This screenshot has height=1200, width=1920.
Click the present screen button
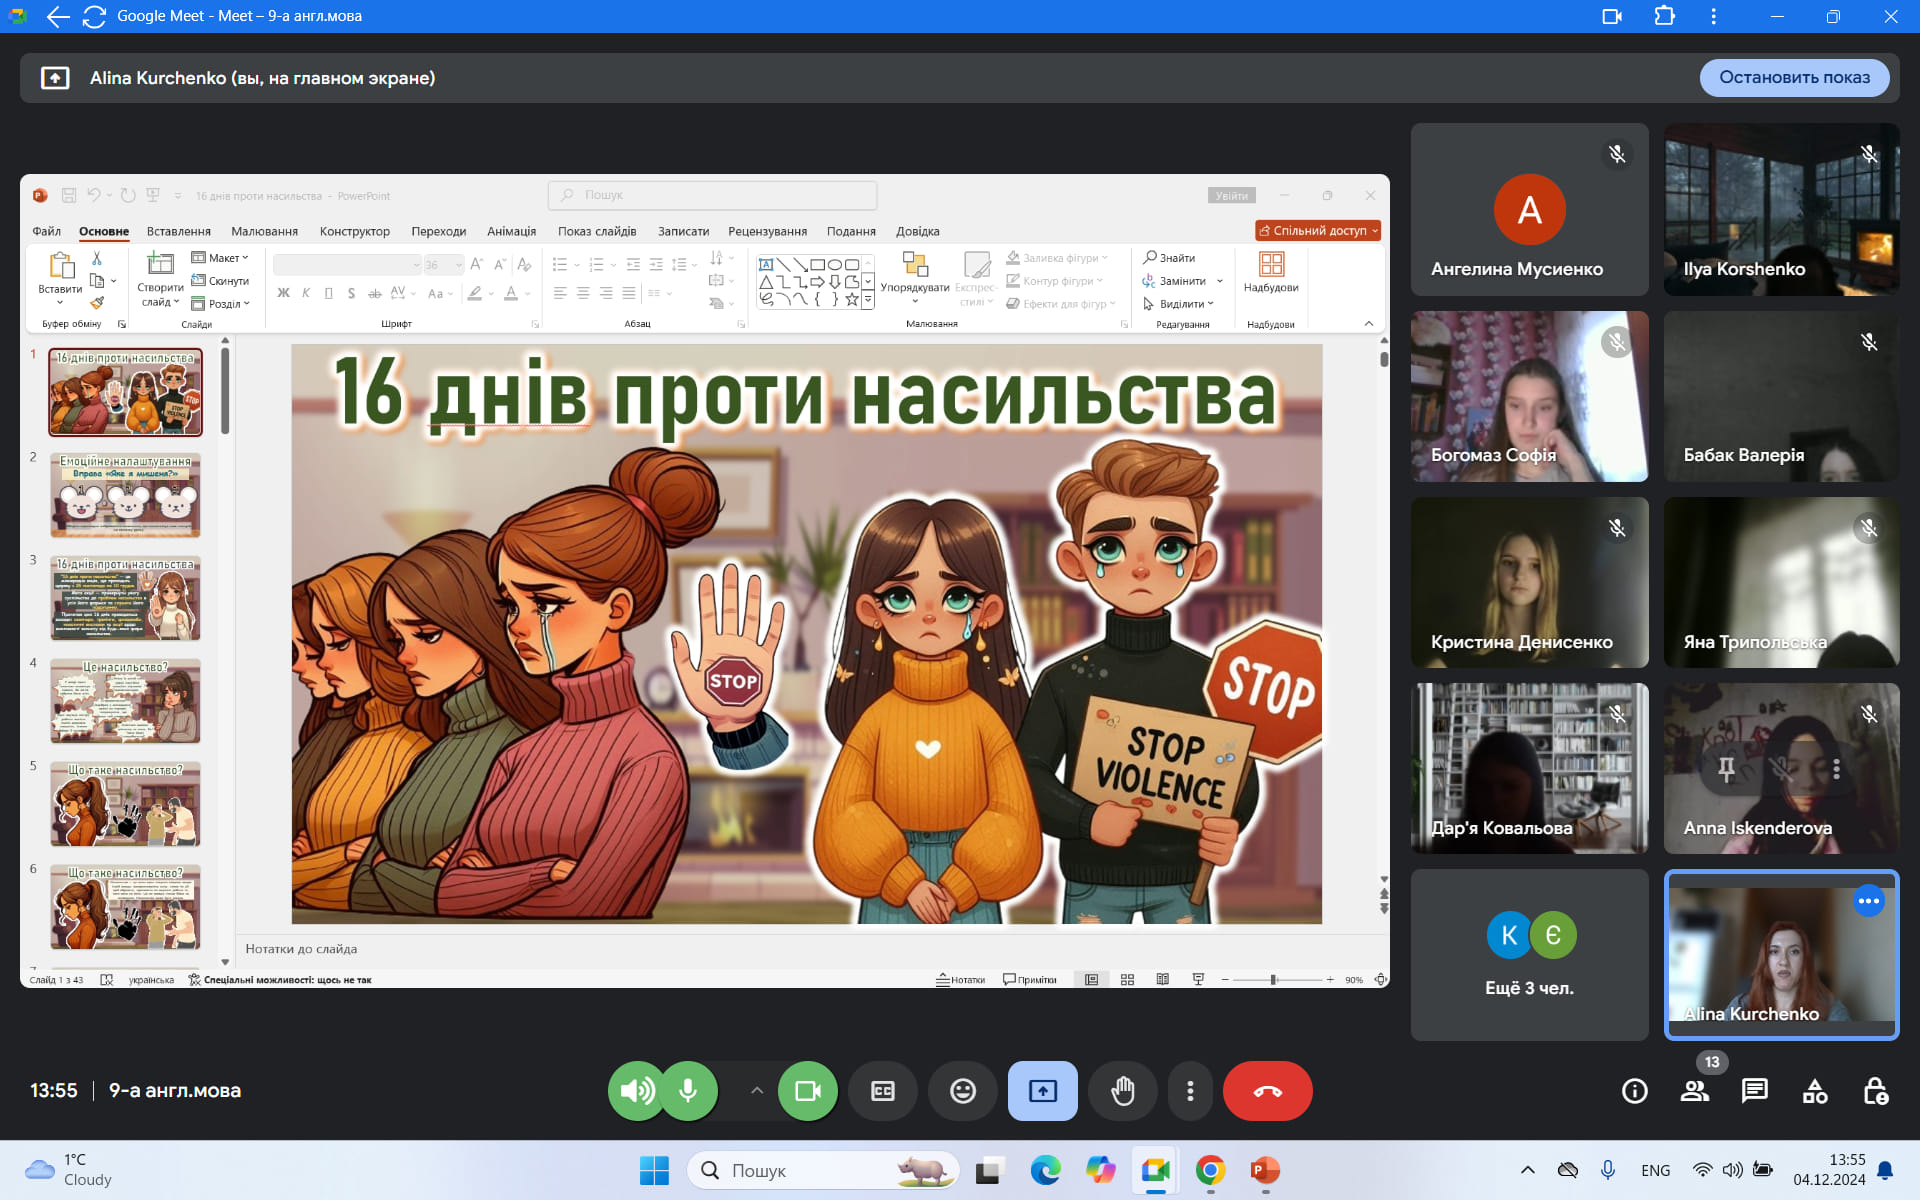pyautogui.click(x=1043, y=1090)
